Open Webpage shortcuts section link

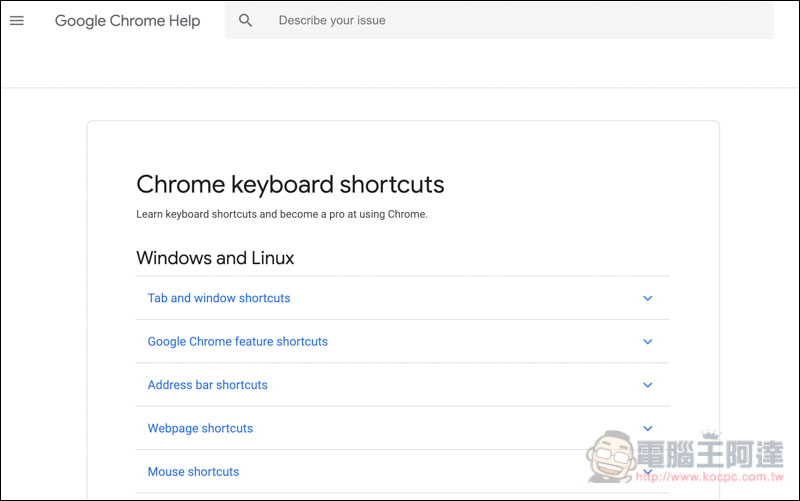(x=200, y=428)
